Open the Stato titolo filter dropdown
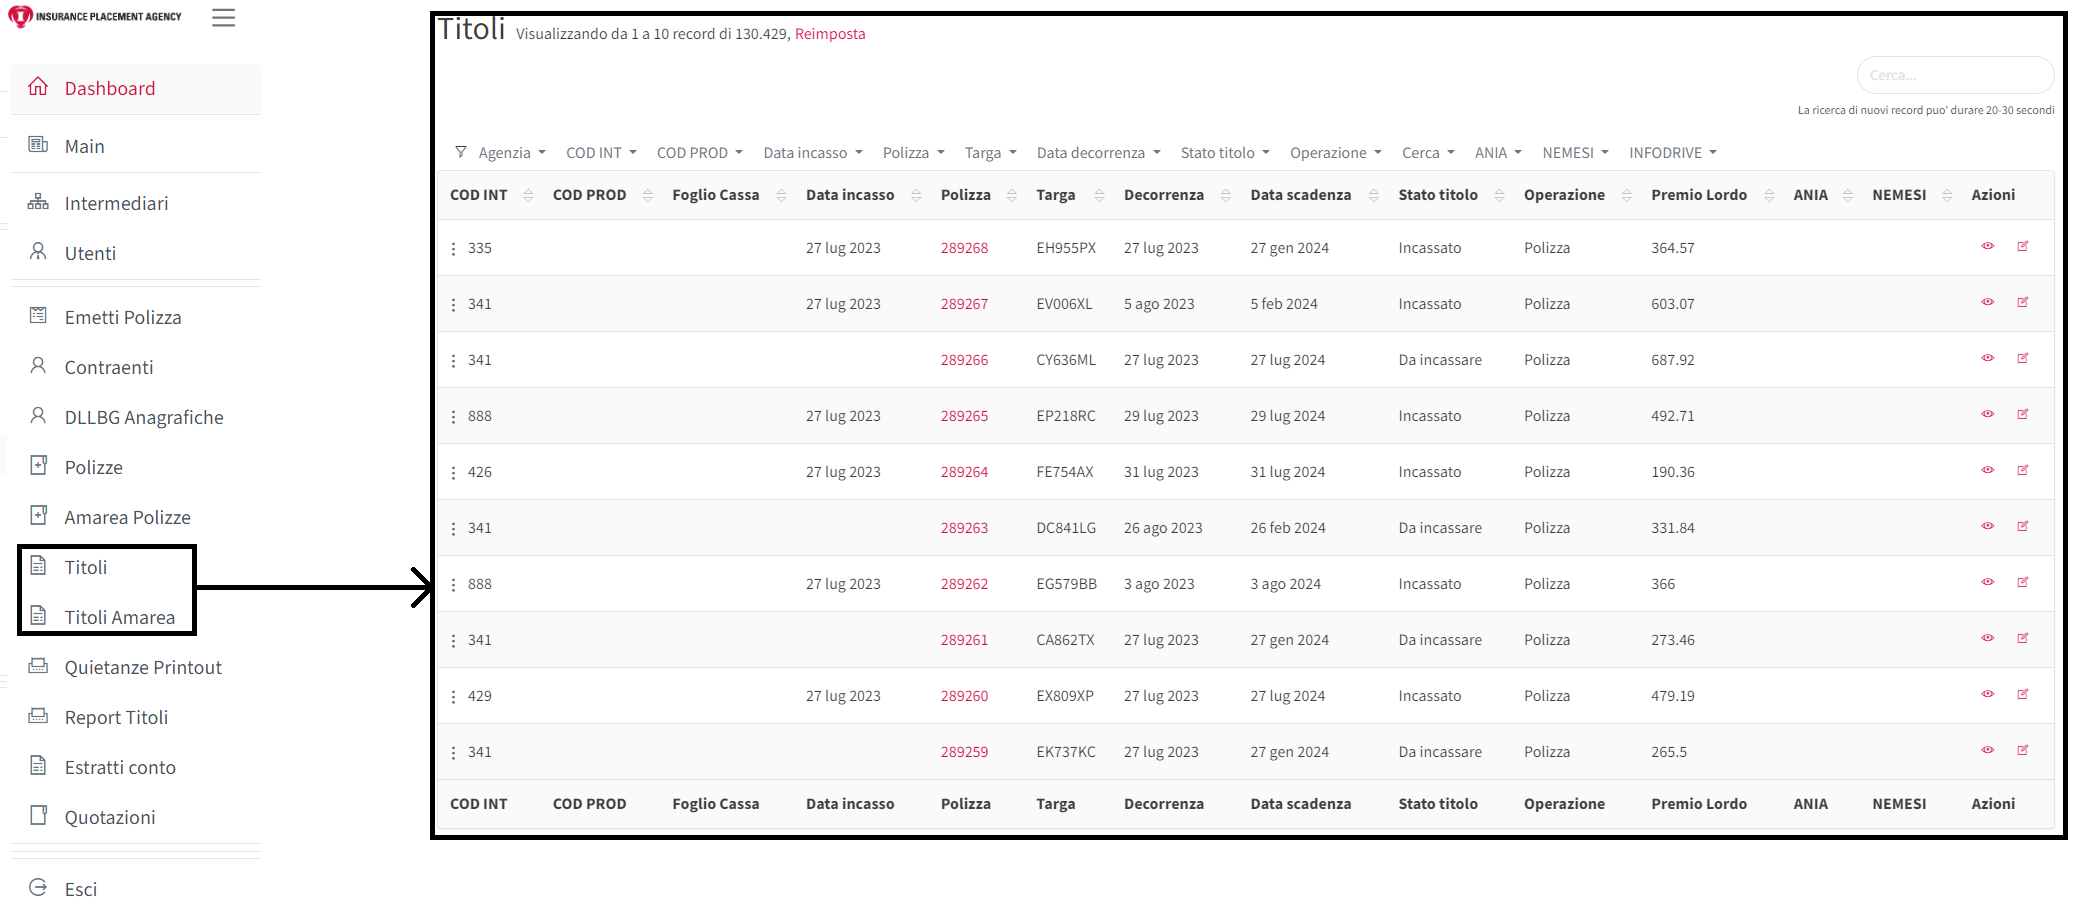Viewport: 2077px width, 908px height. tap(1224, 153)
